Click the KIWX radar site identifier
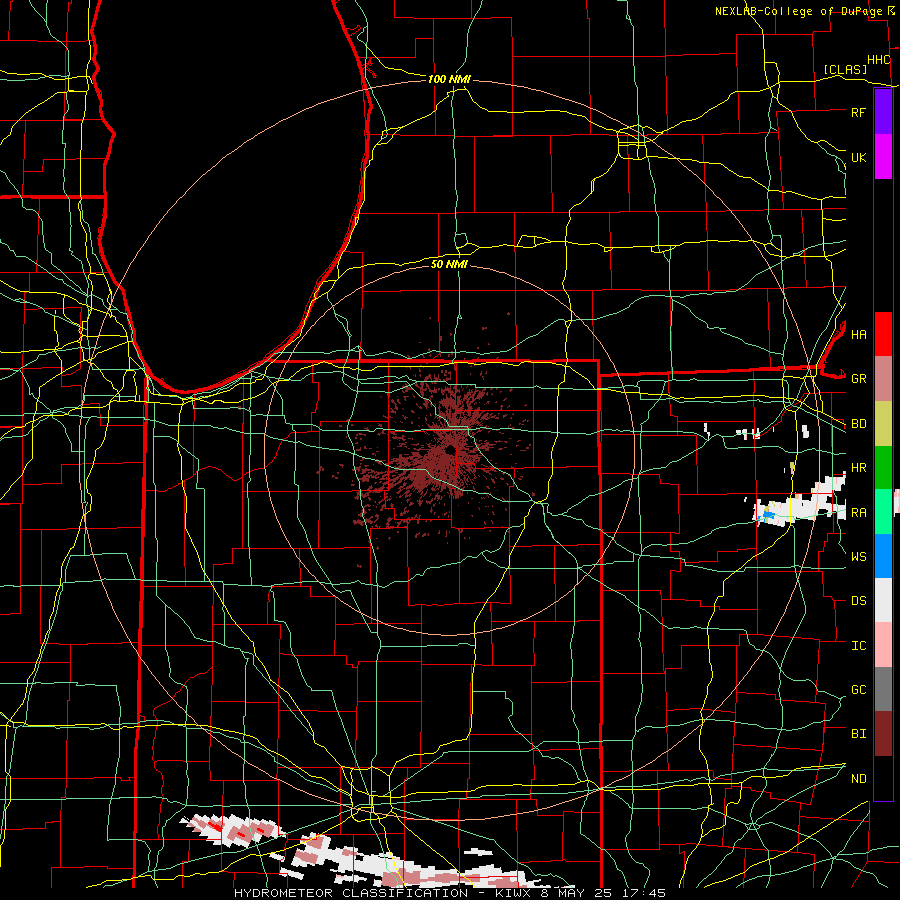Image resolution: width=900 pixels, height=900 pixels. 511,893
